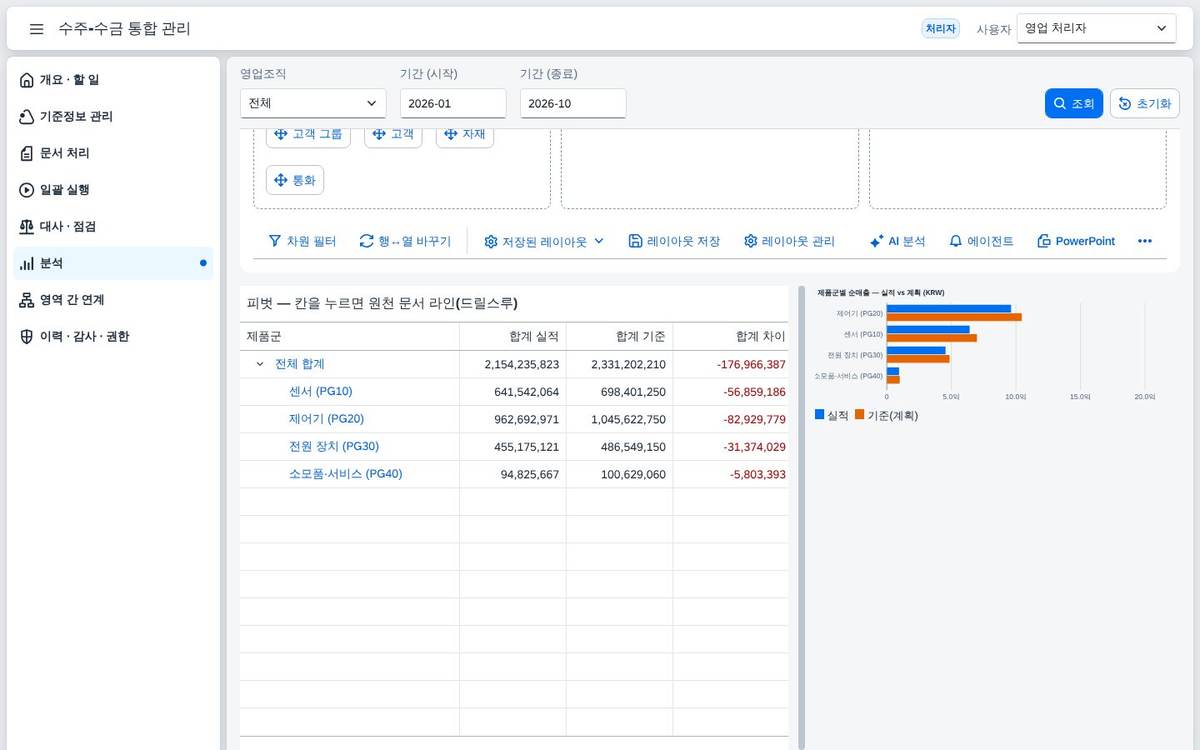
Task: Drill into cell value -82,929,779
Action: 754,419
